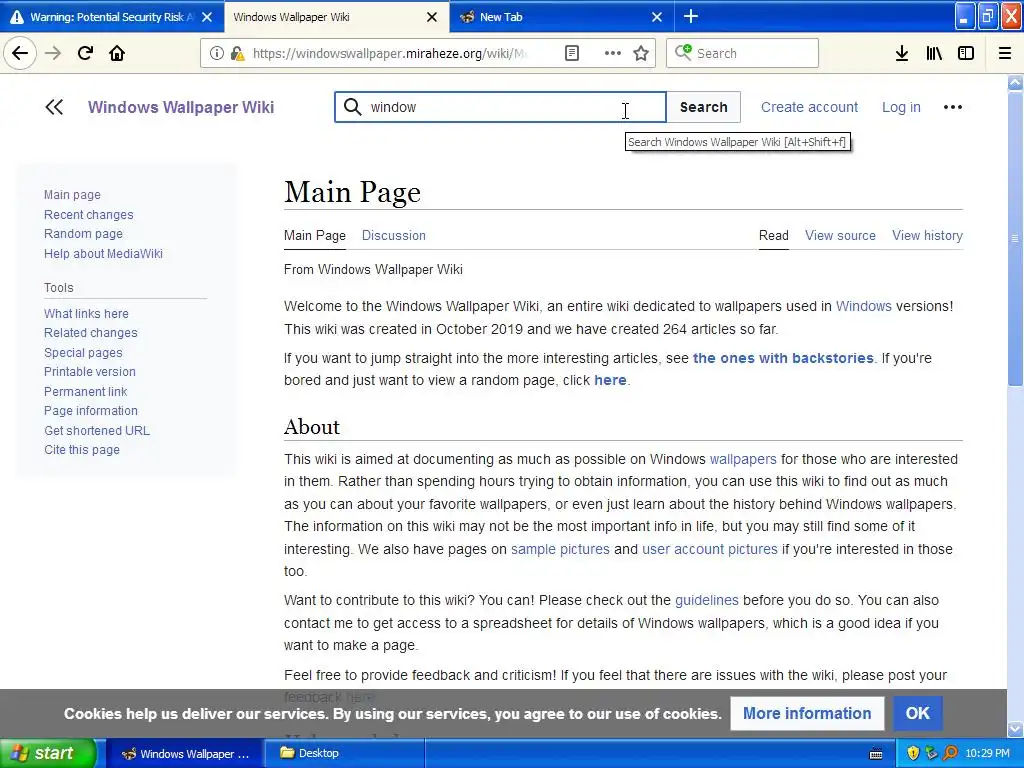The image size is (1024, 768).
Task: Select the Read view tab
Action: (774, 236)
